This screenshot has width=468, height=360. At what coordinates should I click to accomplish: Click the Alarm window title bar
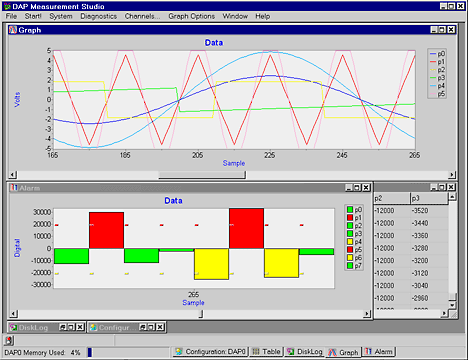pyautogui.click(x=190, y=188)
